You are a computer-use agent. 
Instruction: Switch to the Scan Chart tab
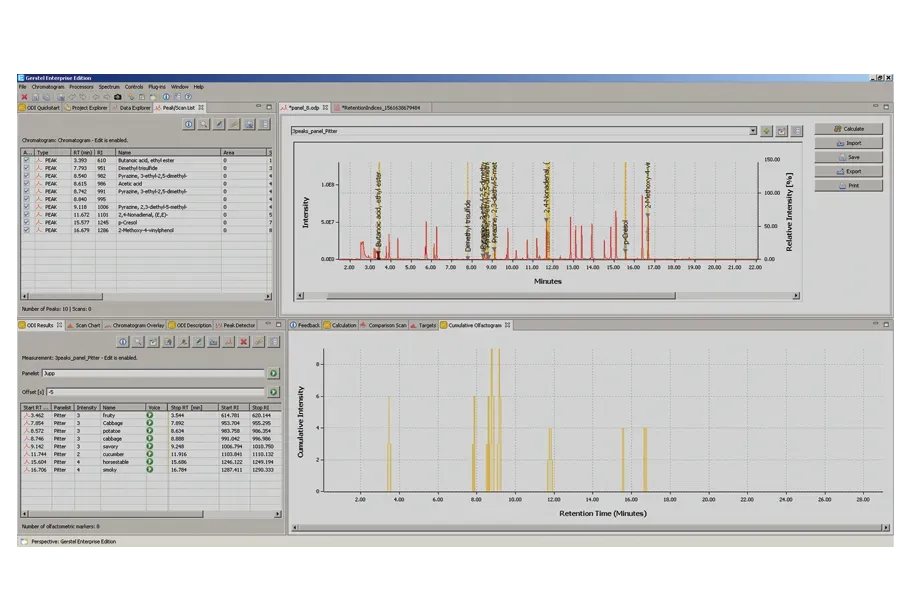pos(88,325)
